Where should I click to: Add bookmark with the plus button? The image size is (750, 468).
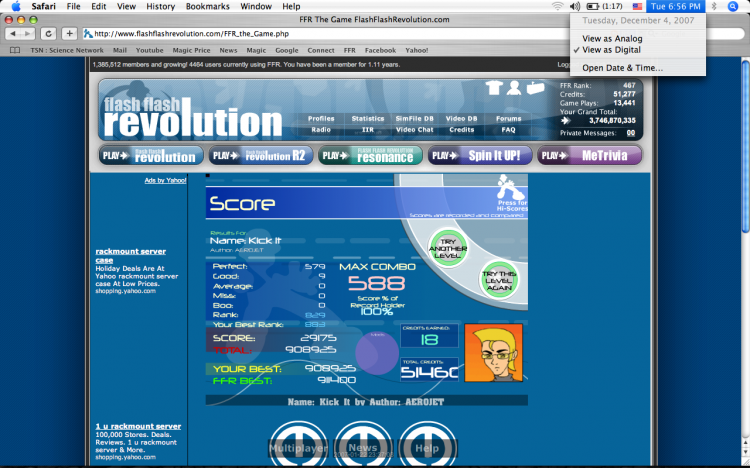[x=69, y=33]
